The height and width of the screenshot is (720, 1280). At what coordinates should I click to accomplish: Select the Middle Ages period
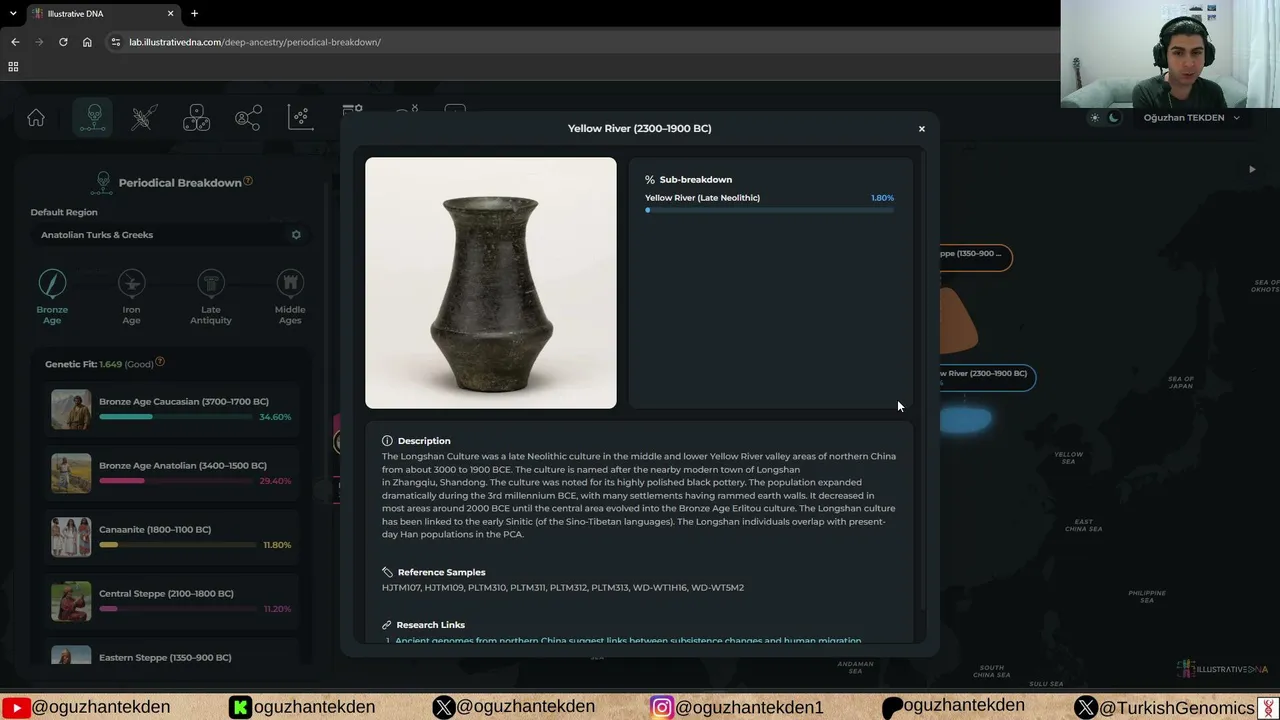[x=290, y=297]
